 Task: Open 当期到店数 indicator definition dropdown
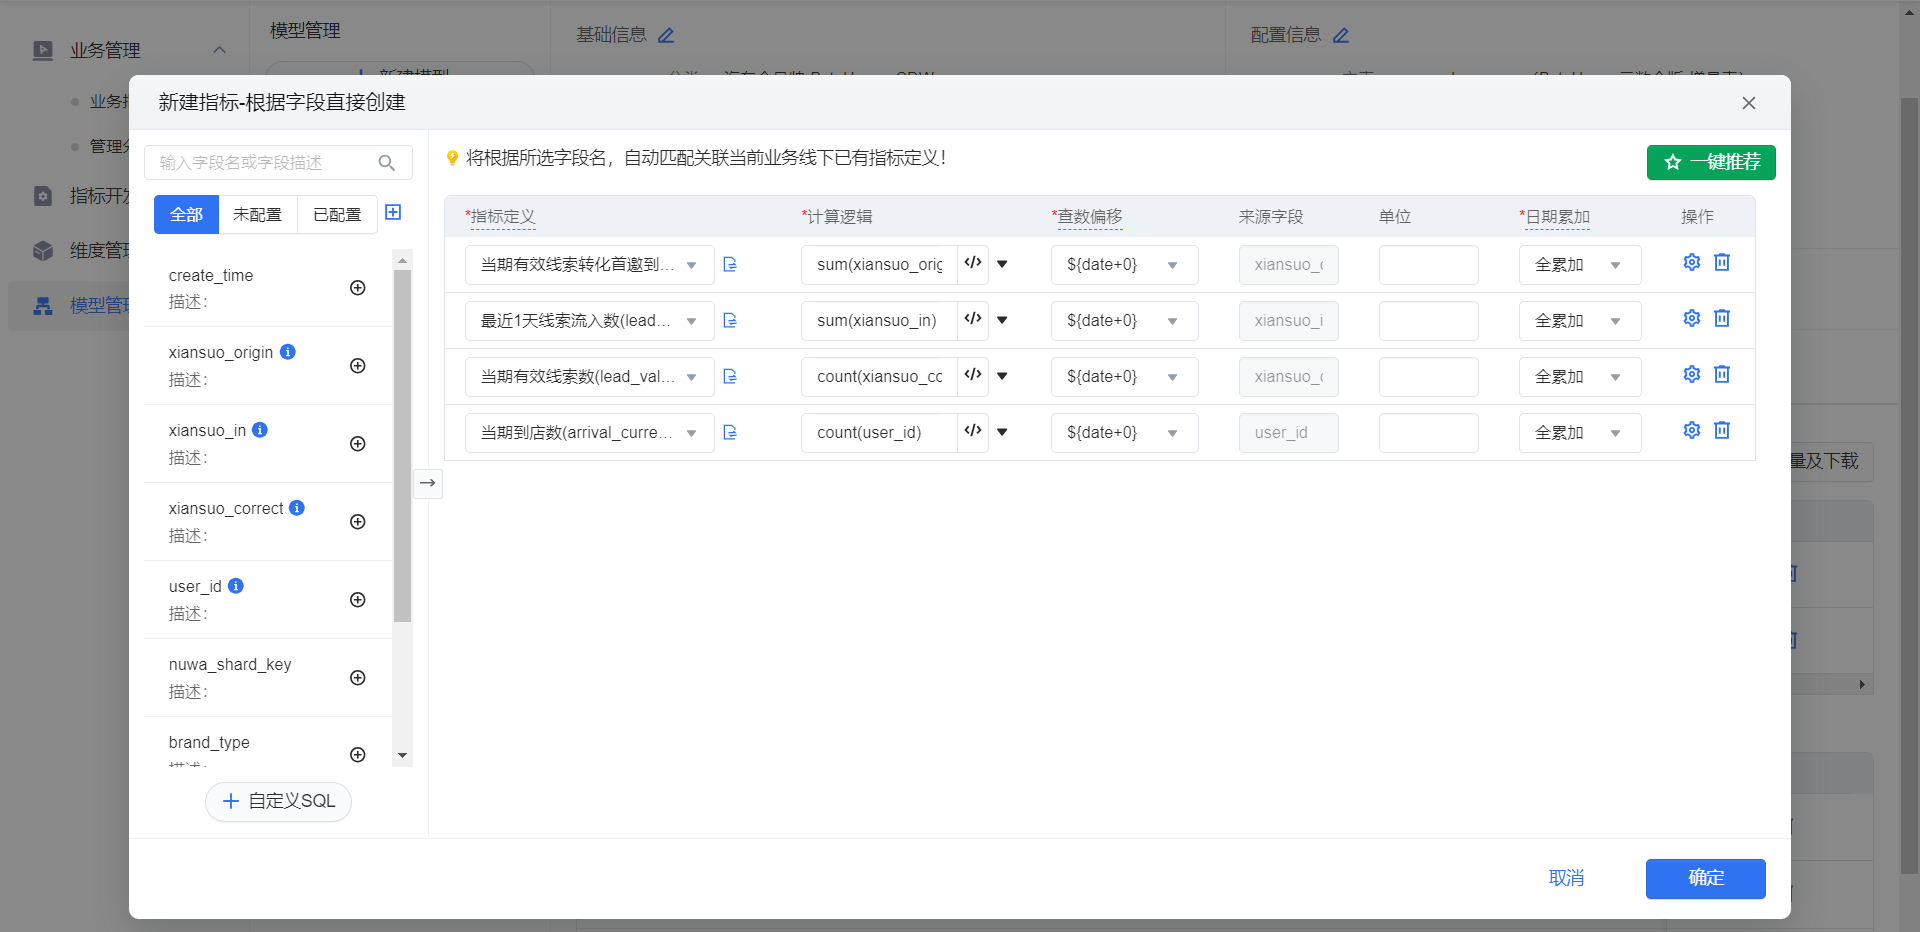590,433
